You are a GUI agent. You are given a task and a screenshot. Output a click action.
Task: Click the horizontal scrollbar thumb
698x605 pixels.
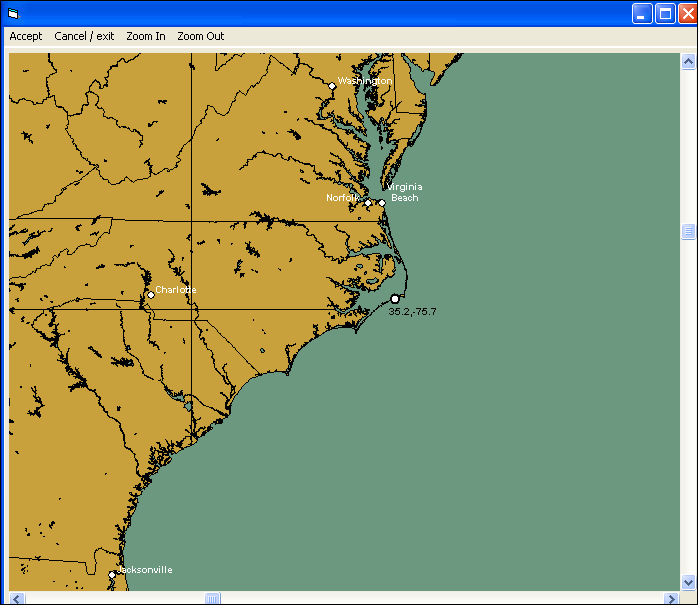pyautogui.click(x=212, y=598)
